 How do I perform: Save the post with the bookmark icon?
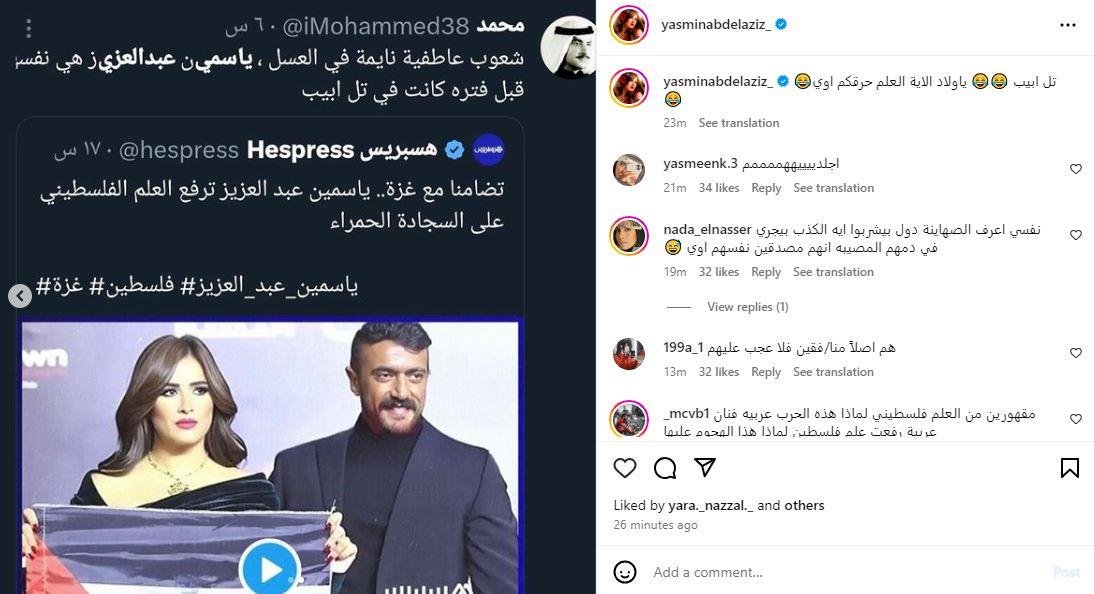pos(1069,468)
